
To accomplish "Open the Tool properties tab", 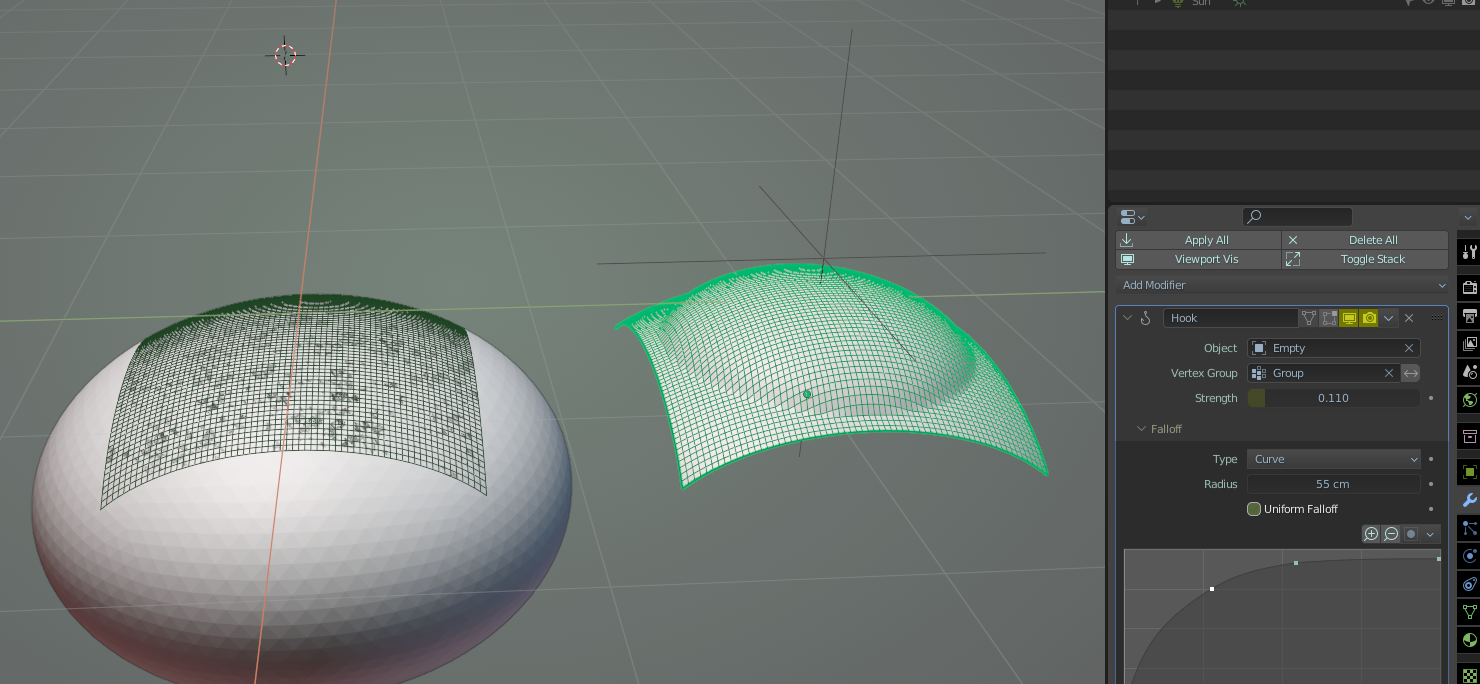I will 1469,252.
